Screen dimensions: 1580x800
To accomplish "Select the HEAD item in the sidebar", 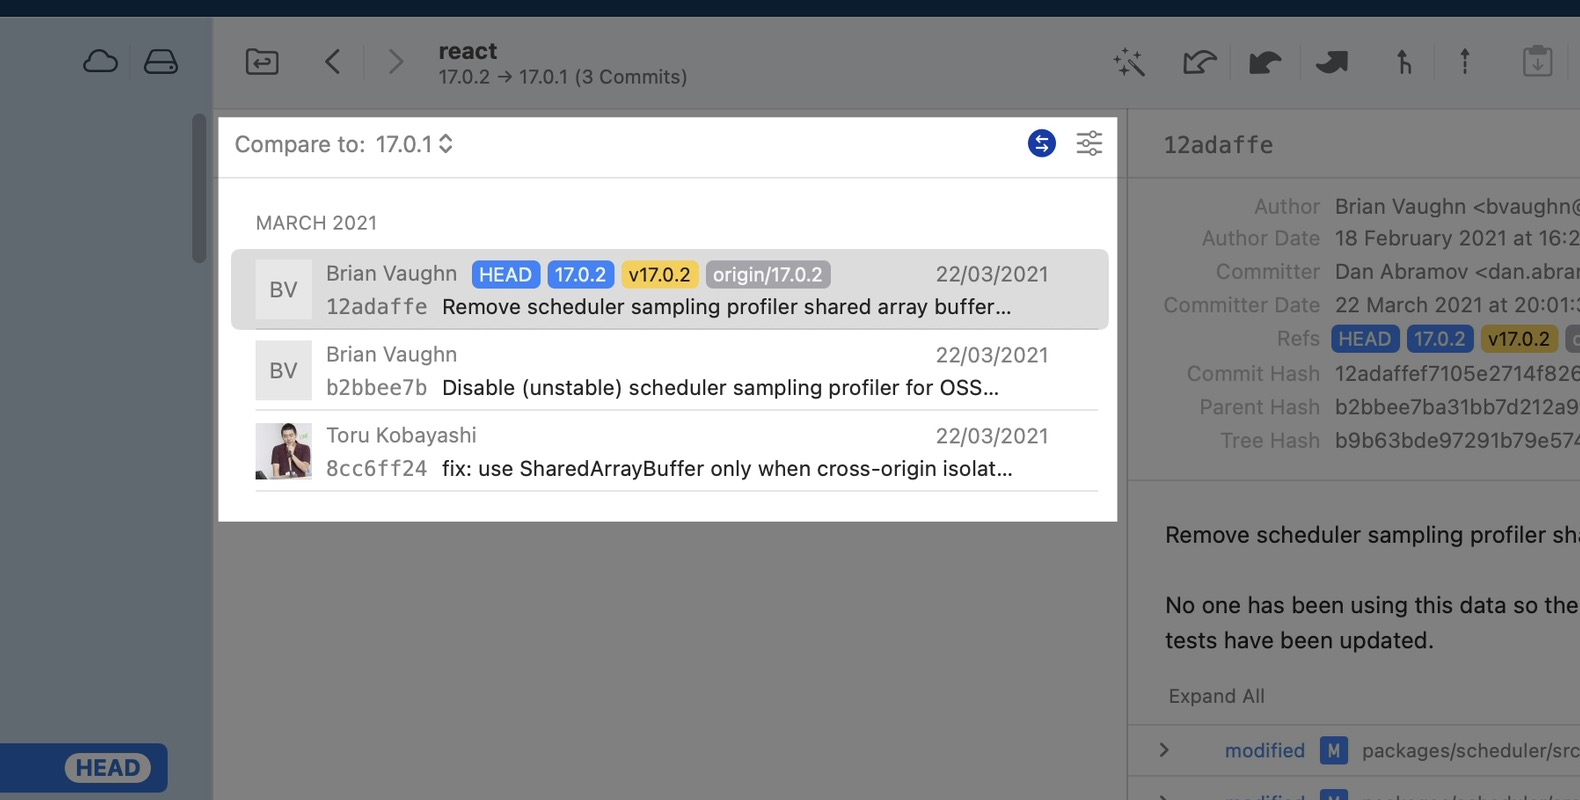I will coord(108,768).
